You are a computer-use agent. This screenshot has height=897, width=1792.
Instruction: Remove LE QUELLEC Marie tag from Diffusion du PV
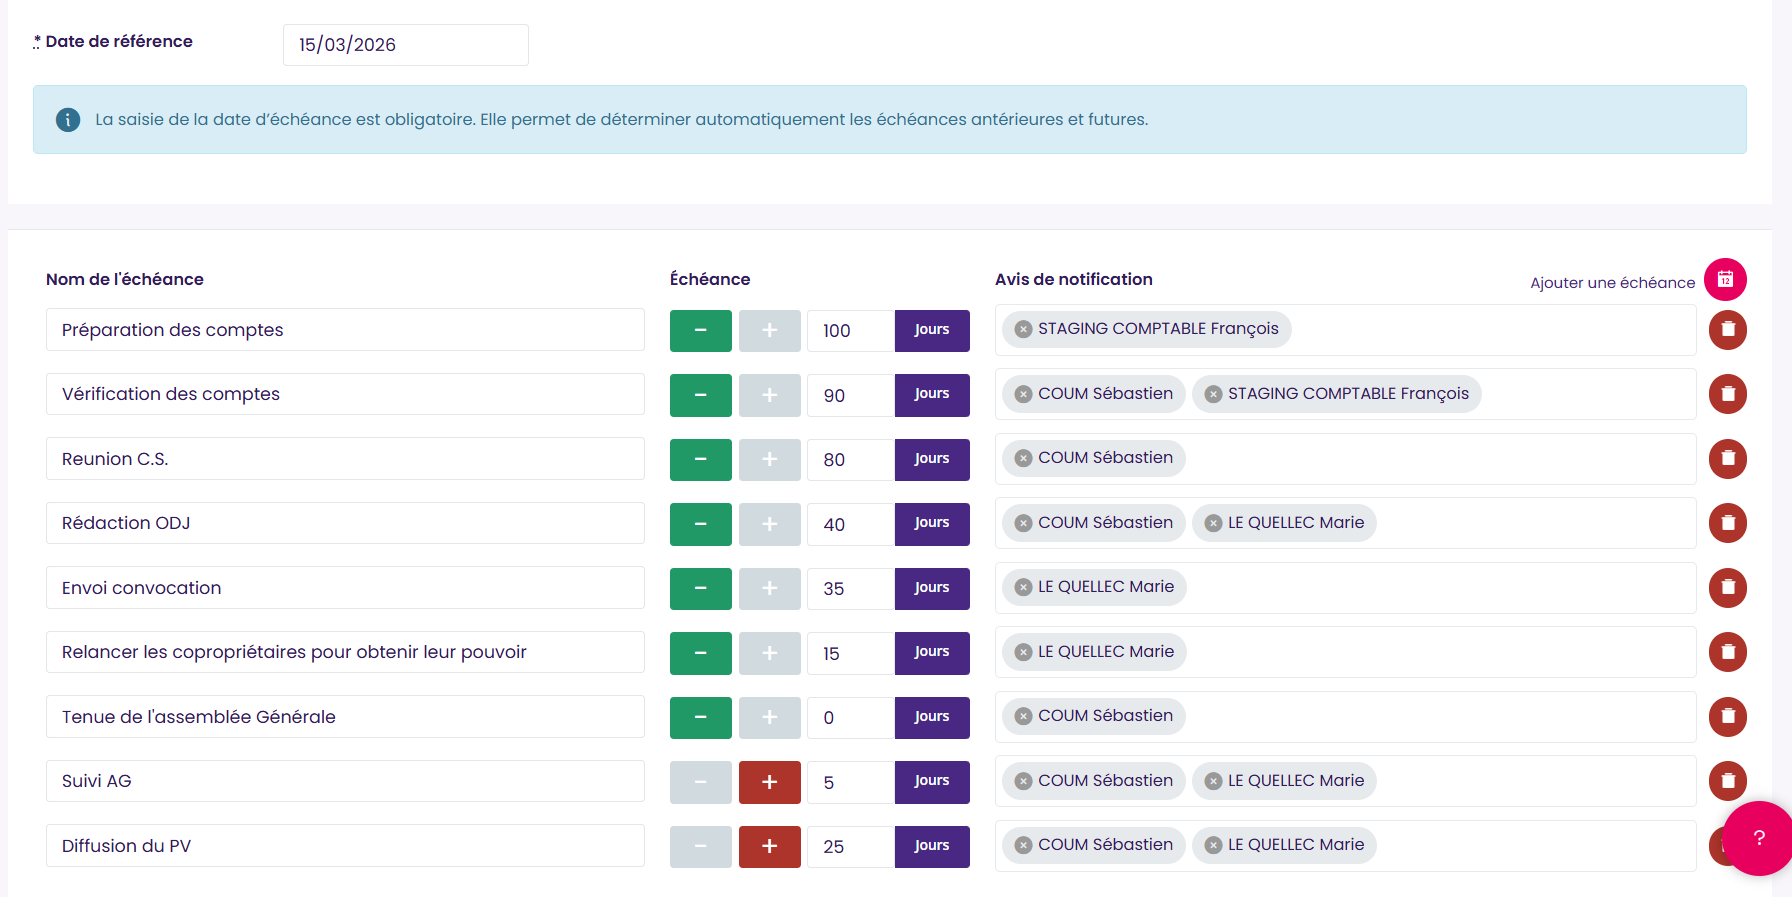click(x=1213, y=845)
